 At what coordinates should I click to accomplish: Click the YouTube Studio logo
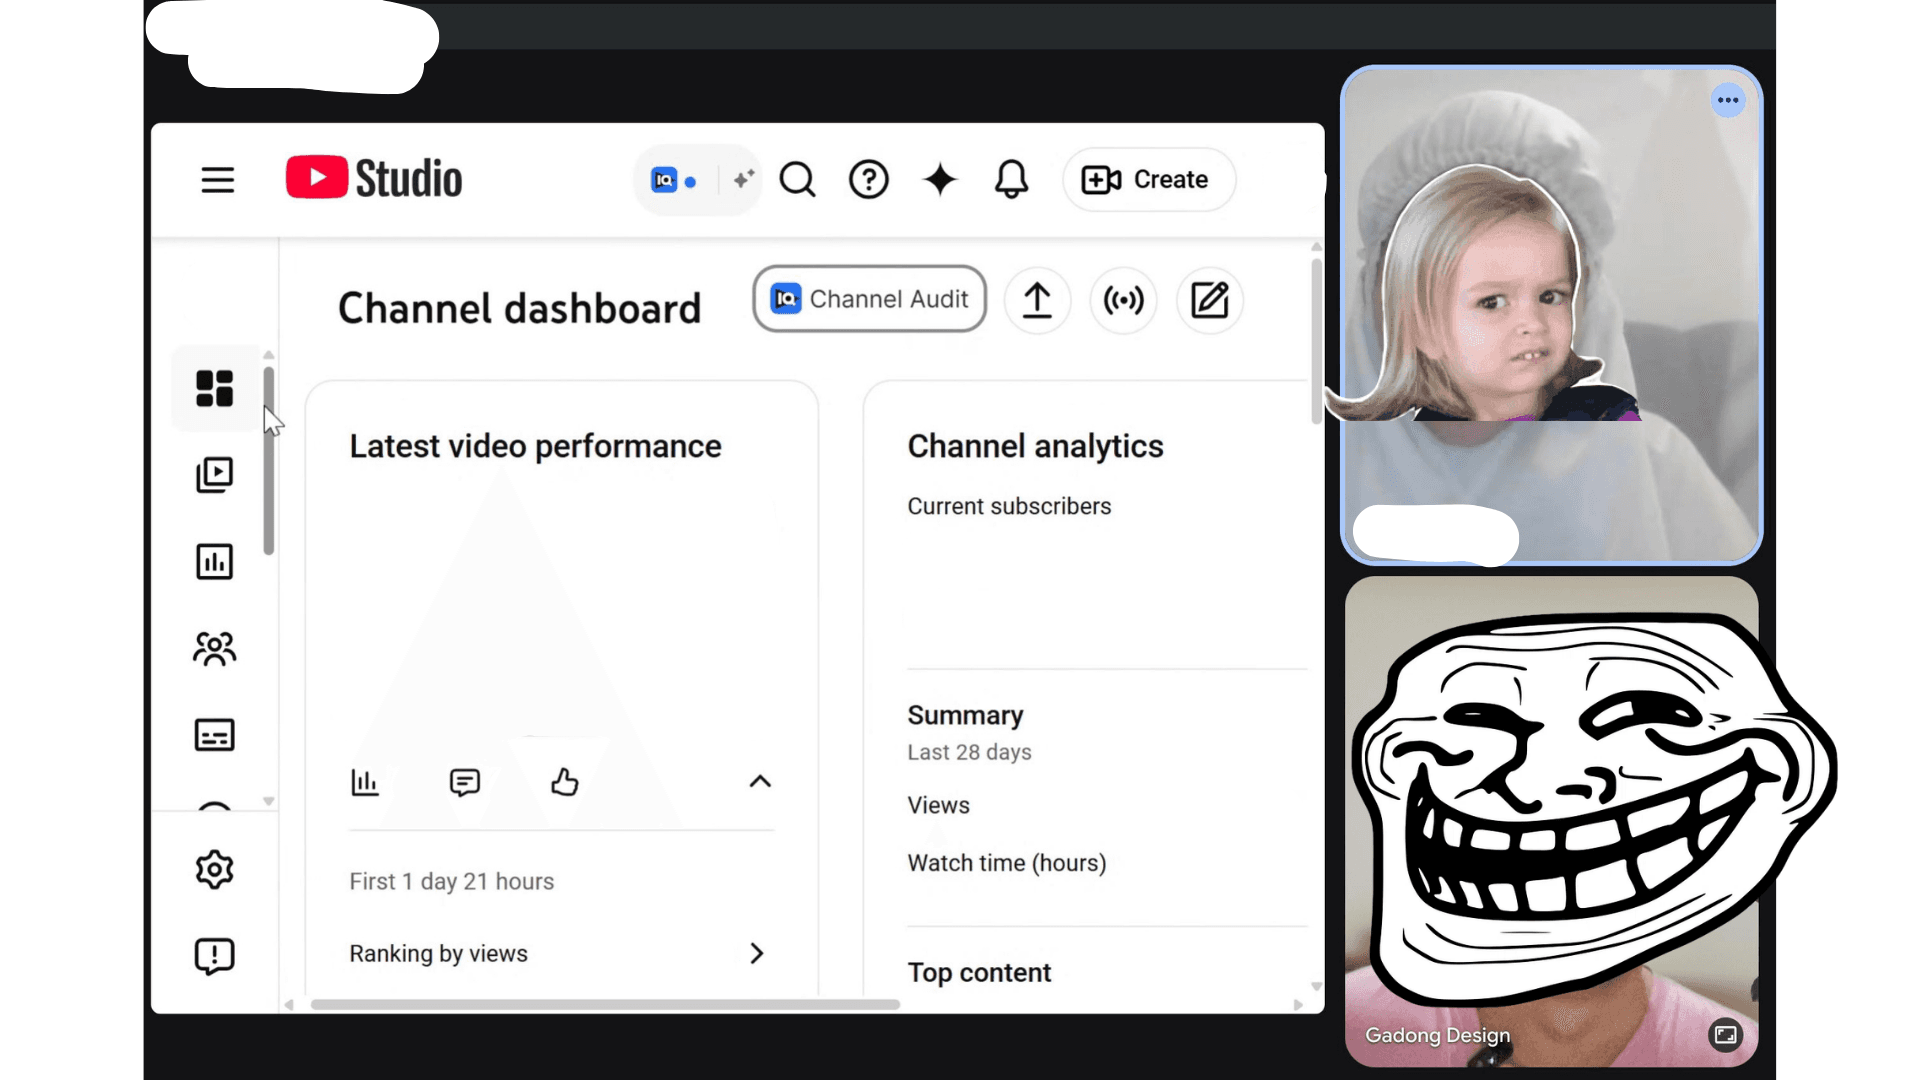tap(374, 178)
